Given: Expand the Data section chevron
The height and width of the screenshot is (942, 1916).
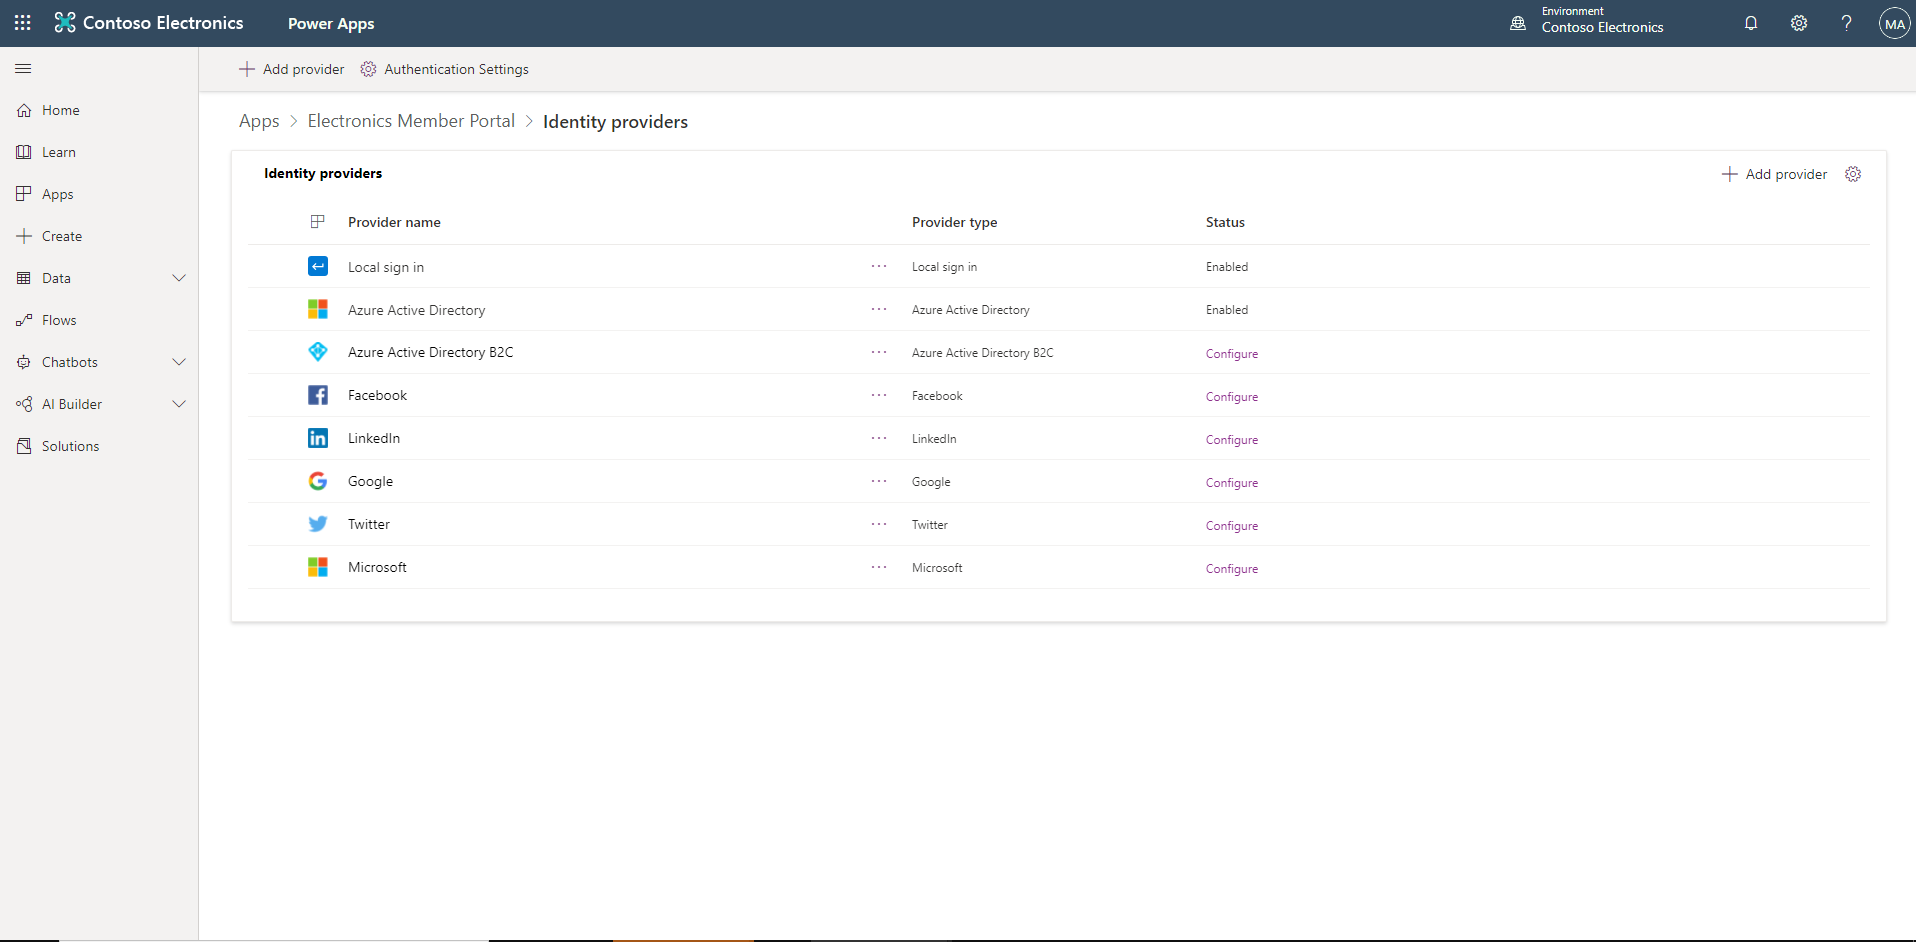Looking at the screenshot, I should coord(179,278).
